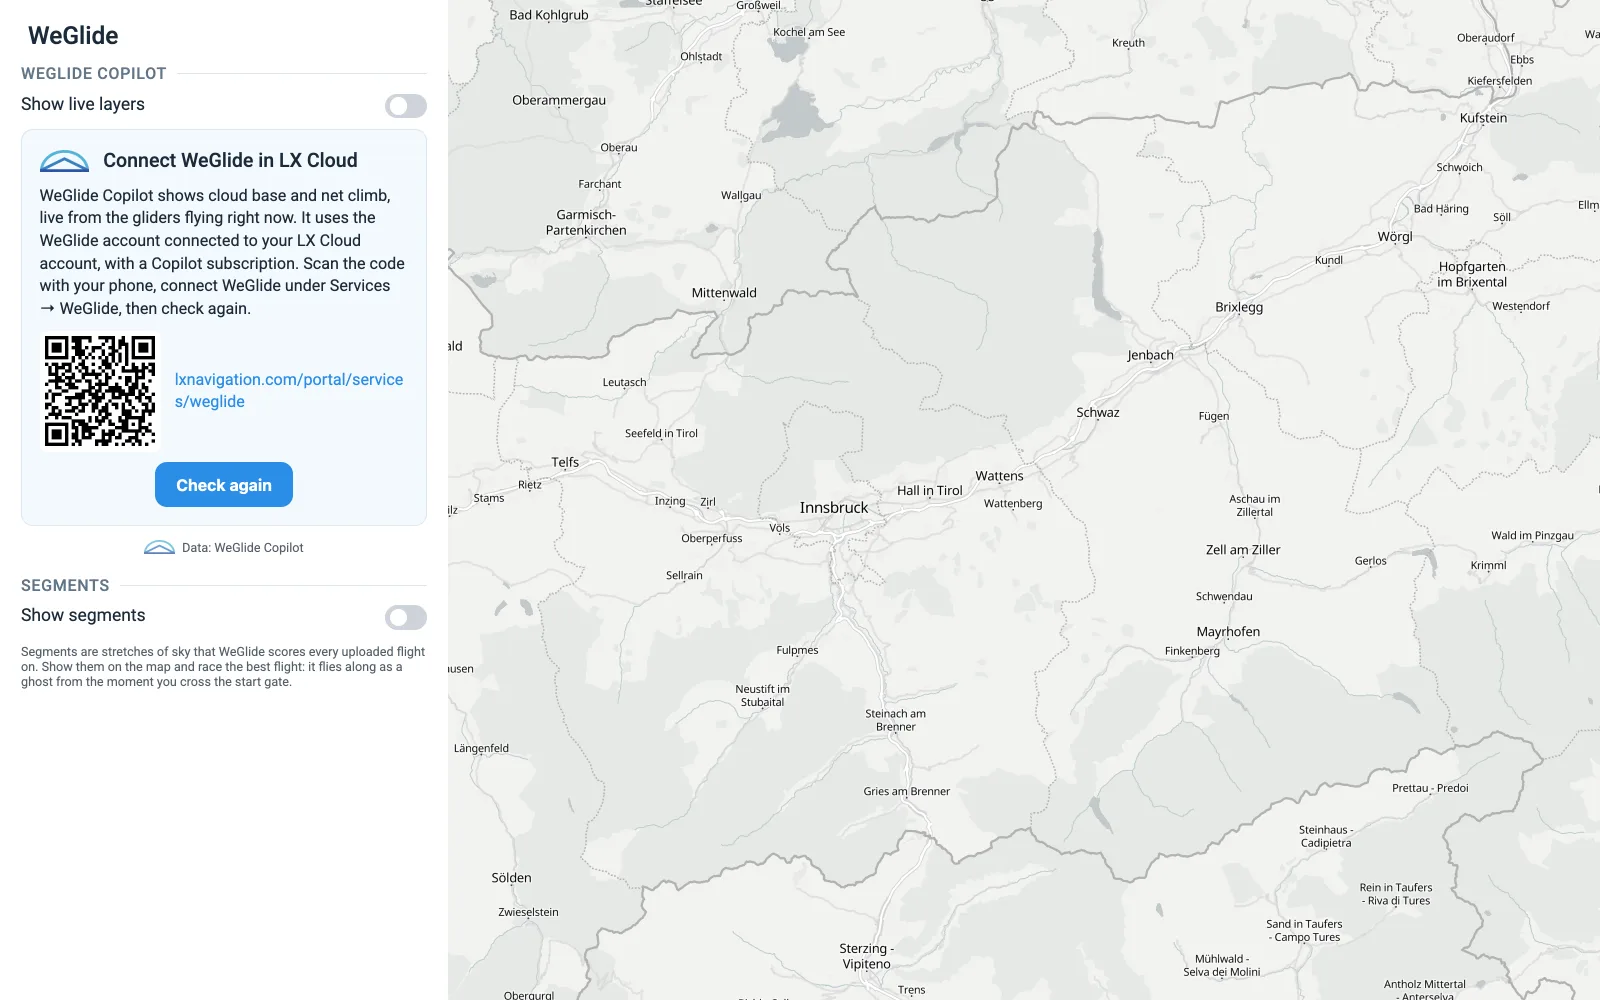This screenshot has width=1600, height=1000.
Task: Click the Mittenwald label on the map
Action: click(x=724, y=293)
